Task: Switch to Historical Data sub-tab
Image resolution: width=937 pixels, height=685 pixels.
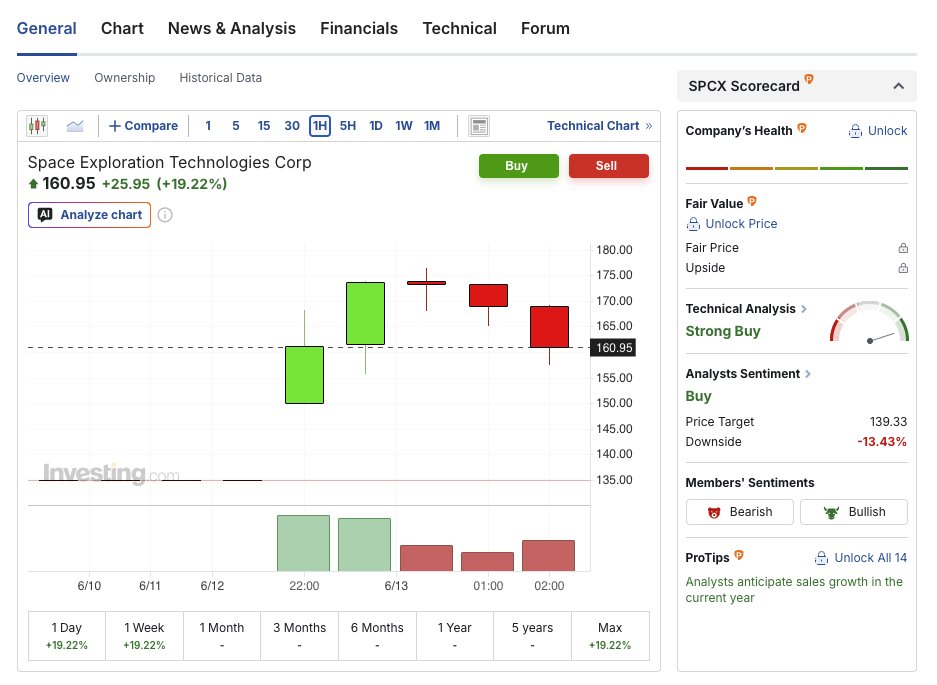Action: (221, 78)
